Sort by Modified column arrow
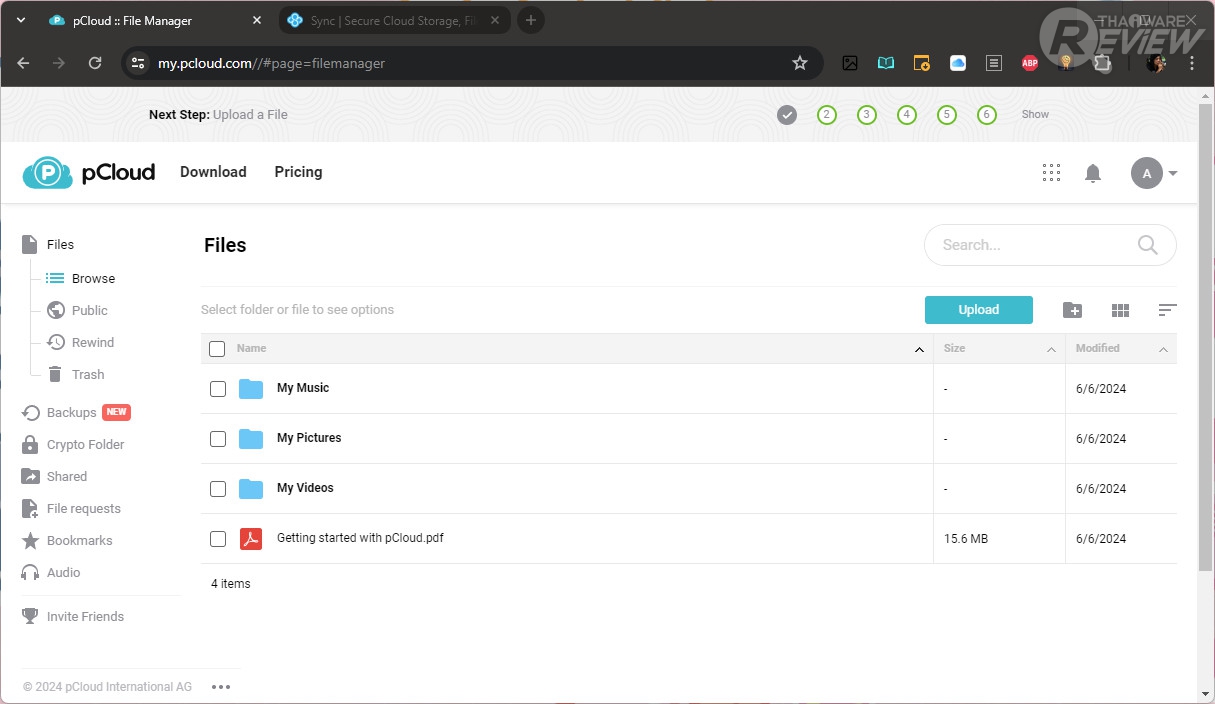 pos(1163,349)
